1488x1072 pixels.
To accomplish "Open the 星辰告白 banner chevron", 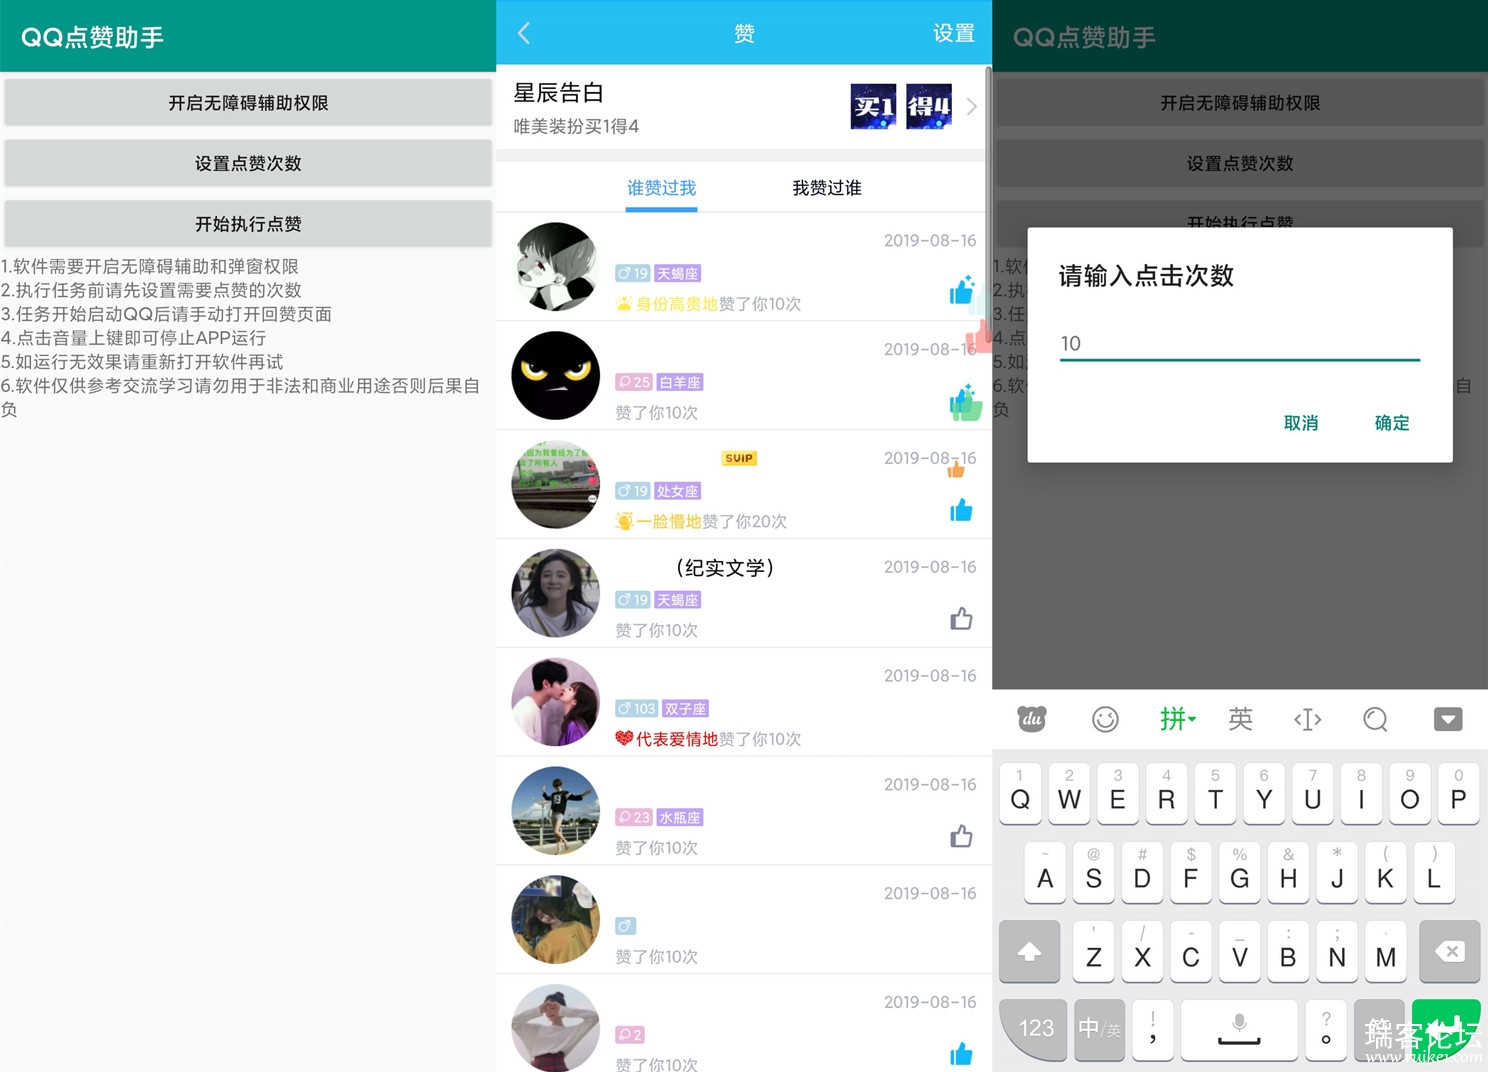I will click(x=971, y=106).
